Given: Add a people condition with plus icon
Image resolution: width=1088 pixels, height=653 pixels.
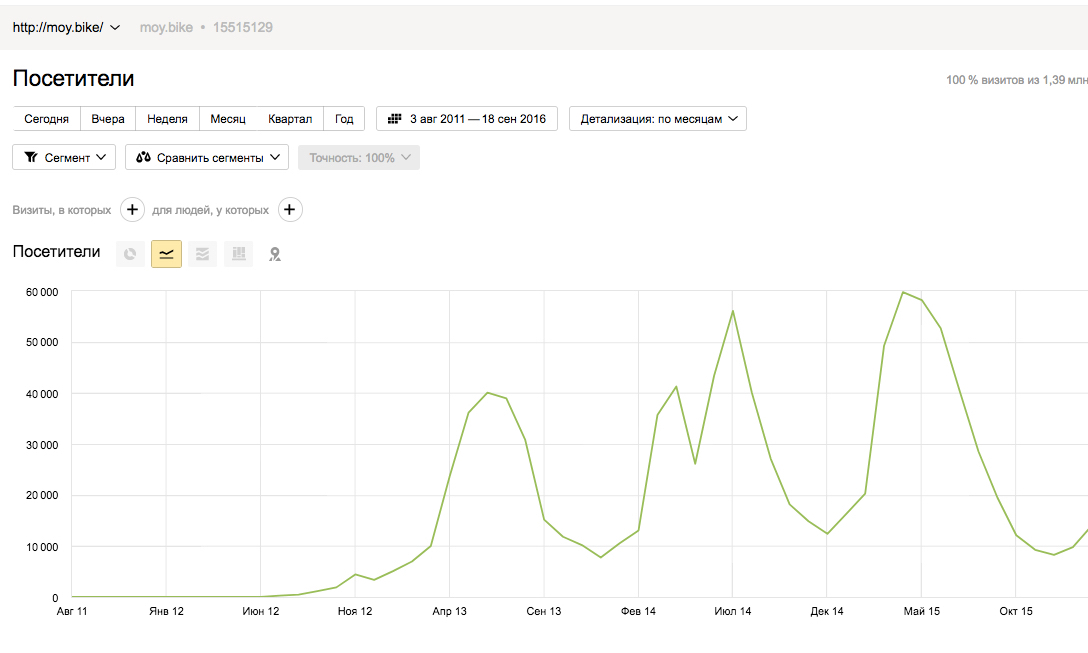Looking at the screenshot, I should [x=289, y=210].
